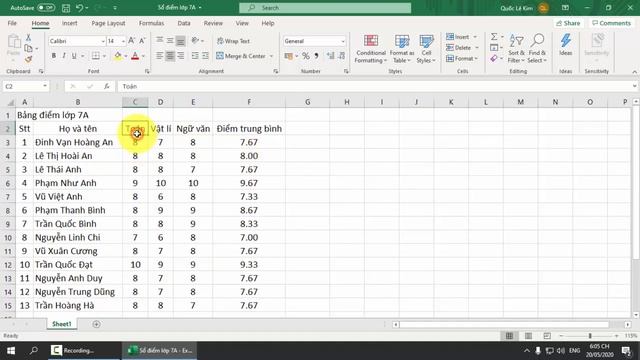
Task: Open the Font name dropdown
Action: coord(103,41)
